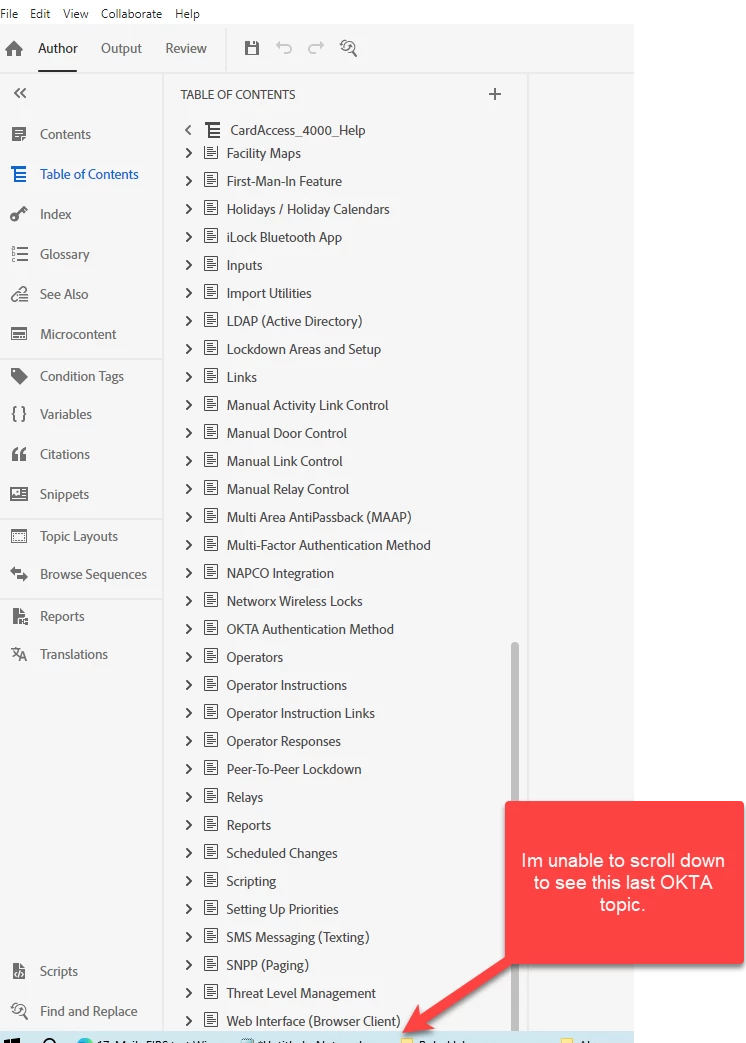Switch to the Review tab
Image resolution: width=746 pixels, height=1043 pixels.
(186, 48)
